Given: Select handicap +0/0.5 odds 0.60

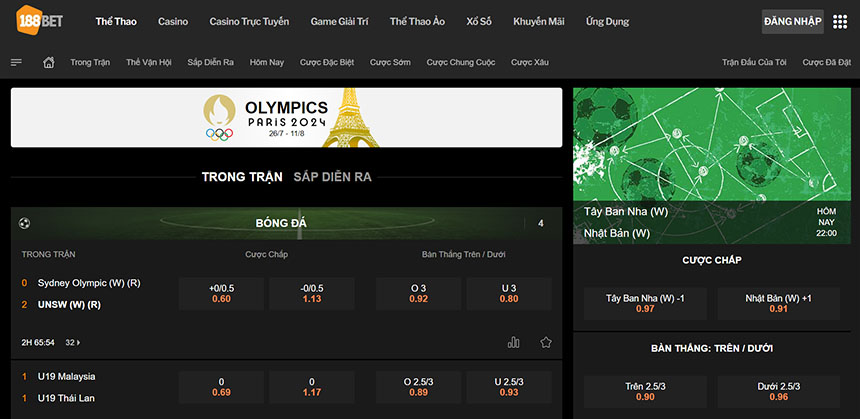Looking at the screenshot, I should tap(221, 293).
